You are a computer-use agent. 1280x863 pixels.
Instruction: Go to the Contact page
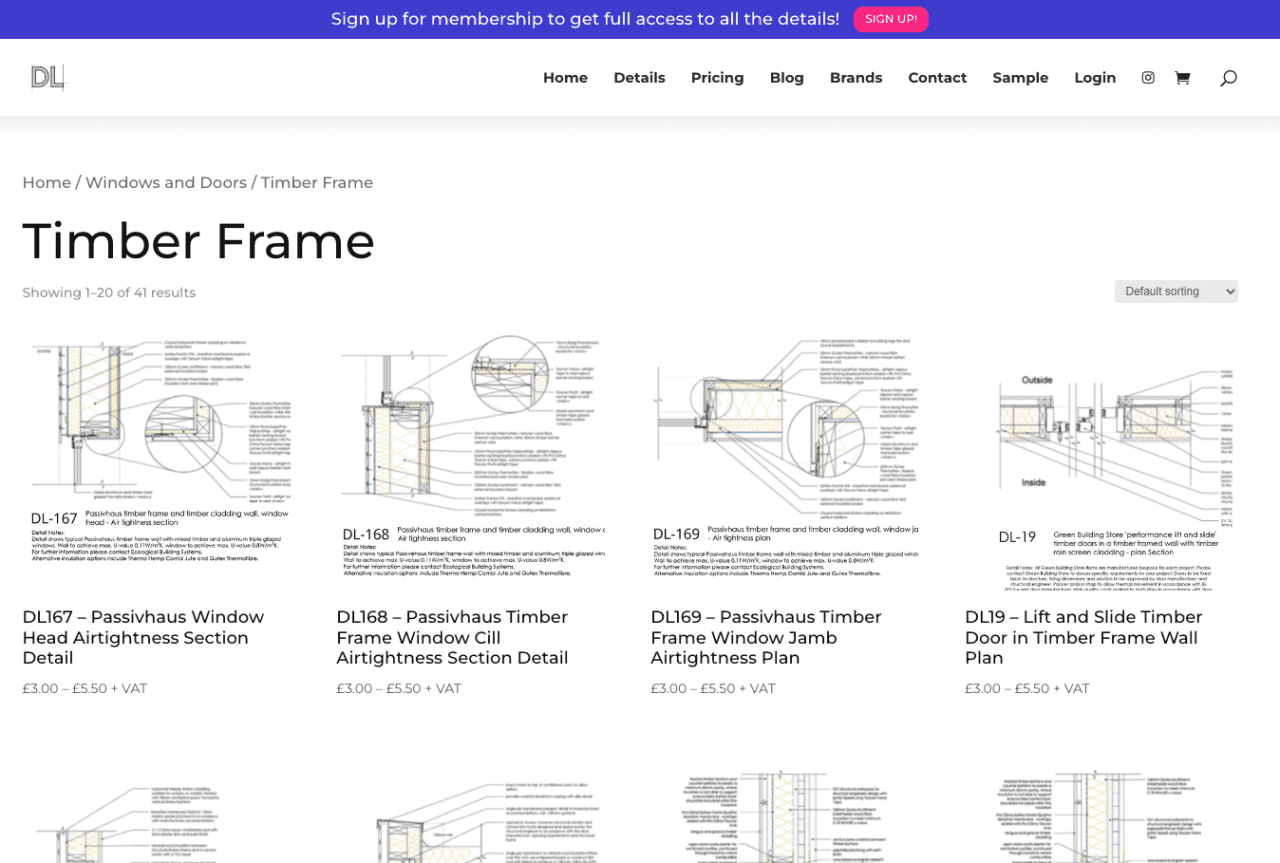937,78
